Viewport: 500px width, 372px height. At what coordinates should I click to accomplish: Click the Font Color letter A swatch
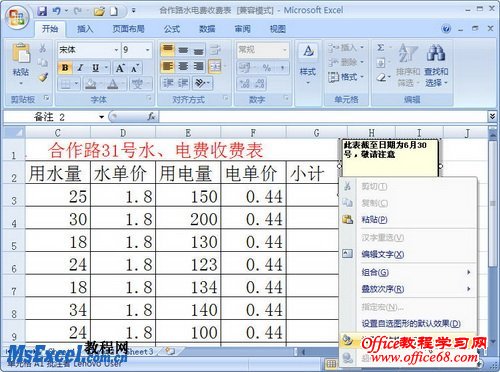113,84
